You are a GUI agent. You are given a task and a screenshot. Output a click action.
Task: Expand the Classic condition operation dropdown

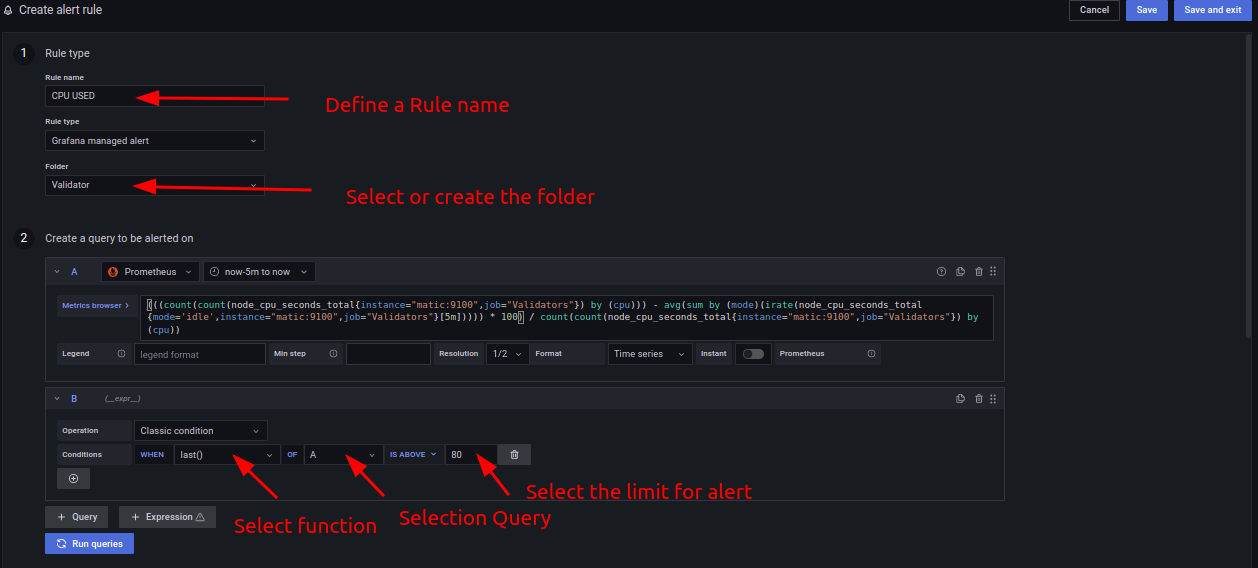click(200, 431)
